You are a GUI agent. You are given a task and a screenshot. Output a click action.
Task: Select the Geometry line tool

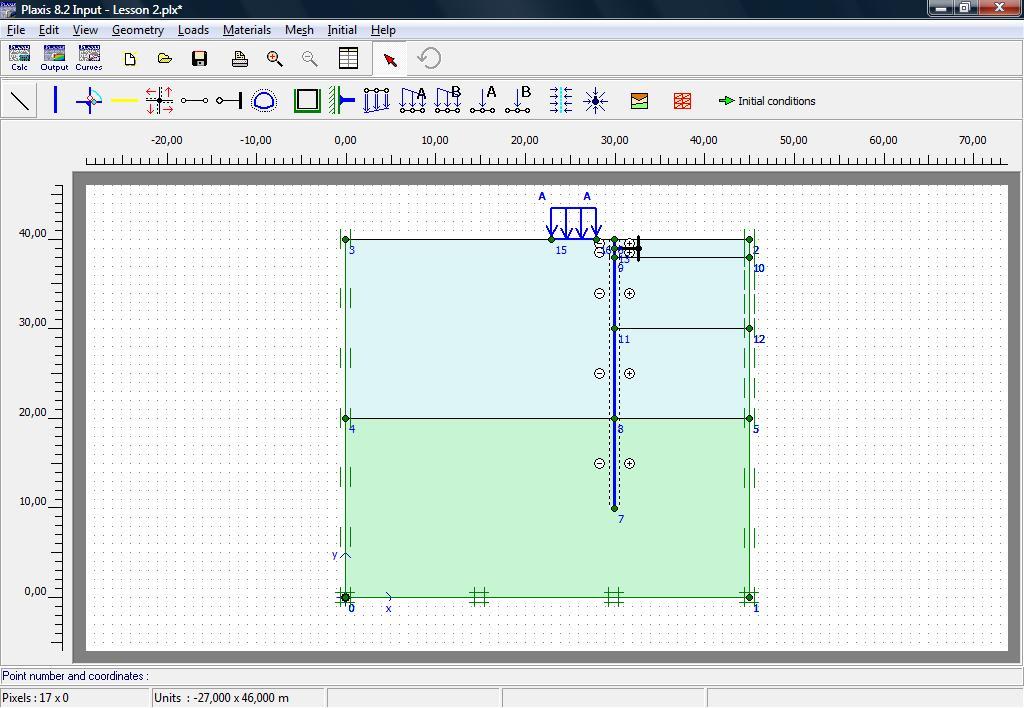coord(20,101)
